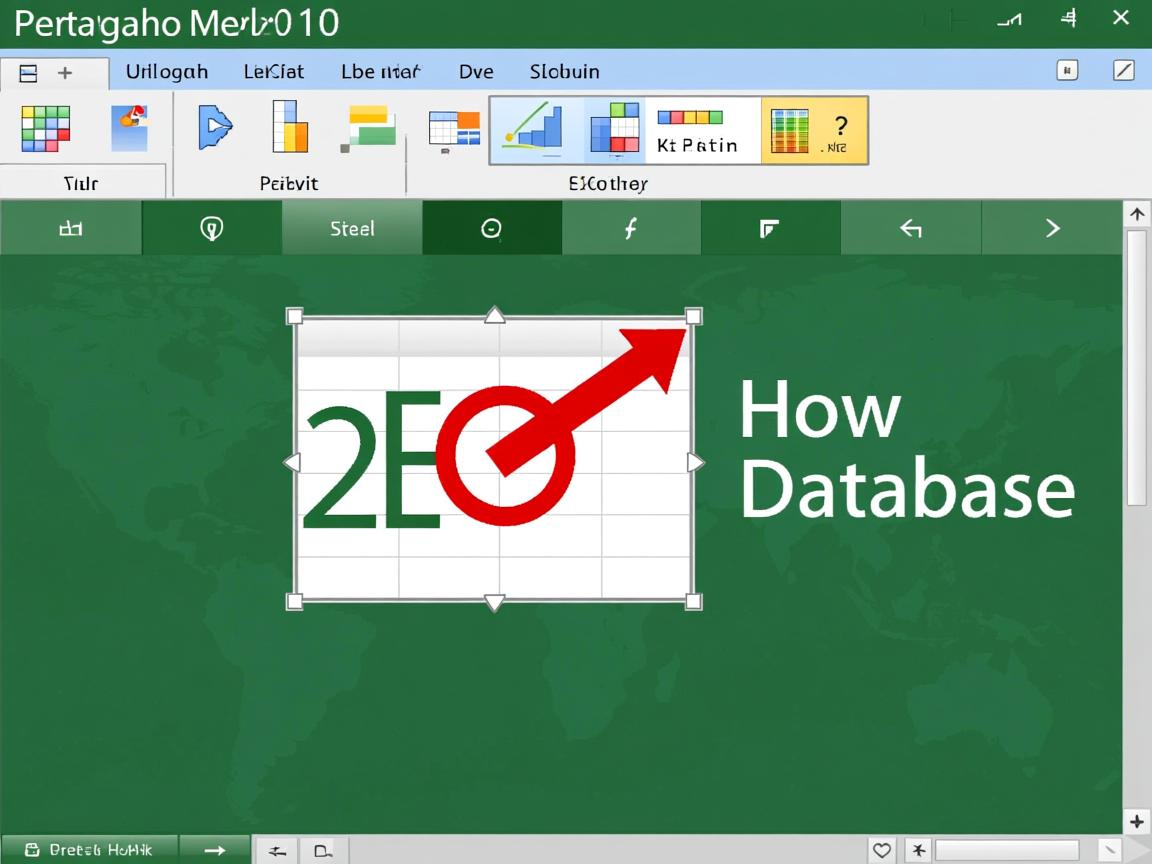Click the Bretsli Hoblik sheet button
The image size is (1152, 864).
(90, 850)
